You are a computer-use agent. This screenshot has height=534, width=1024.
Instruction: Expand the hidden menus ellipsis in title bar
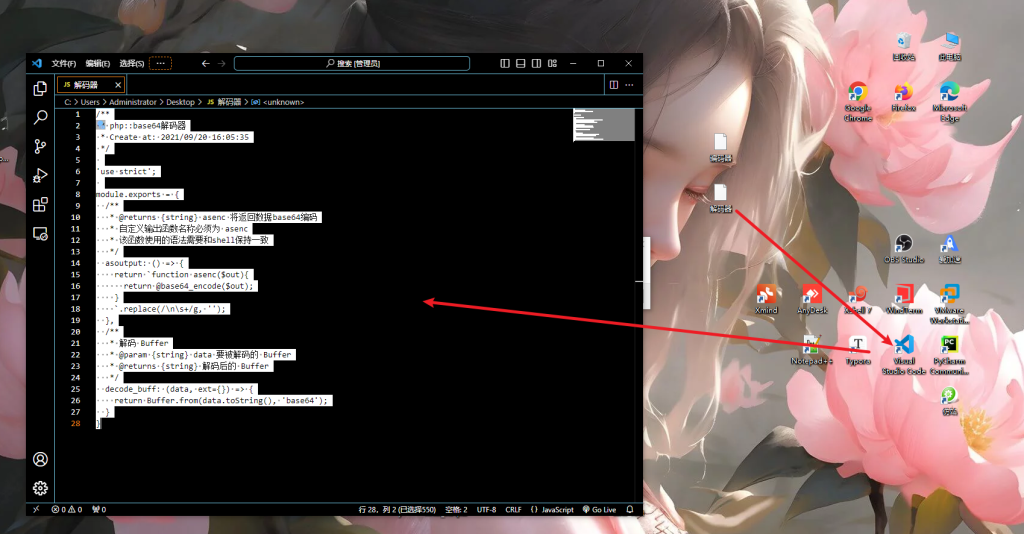(160, 63)
